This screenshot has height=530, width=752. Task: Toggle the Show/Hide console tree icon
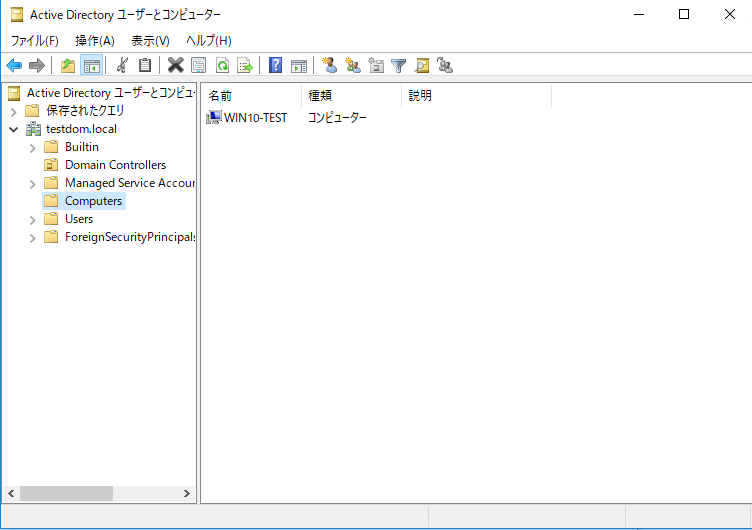coord(91,66)
